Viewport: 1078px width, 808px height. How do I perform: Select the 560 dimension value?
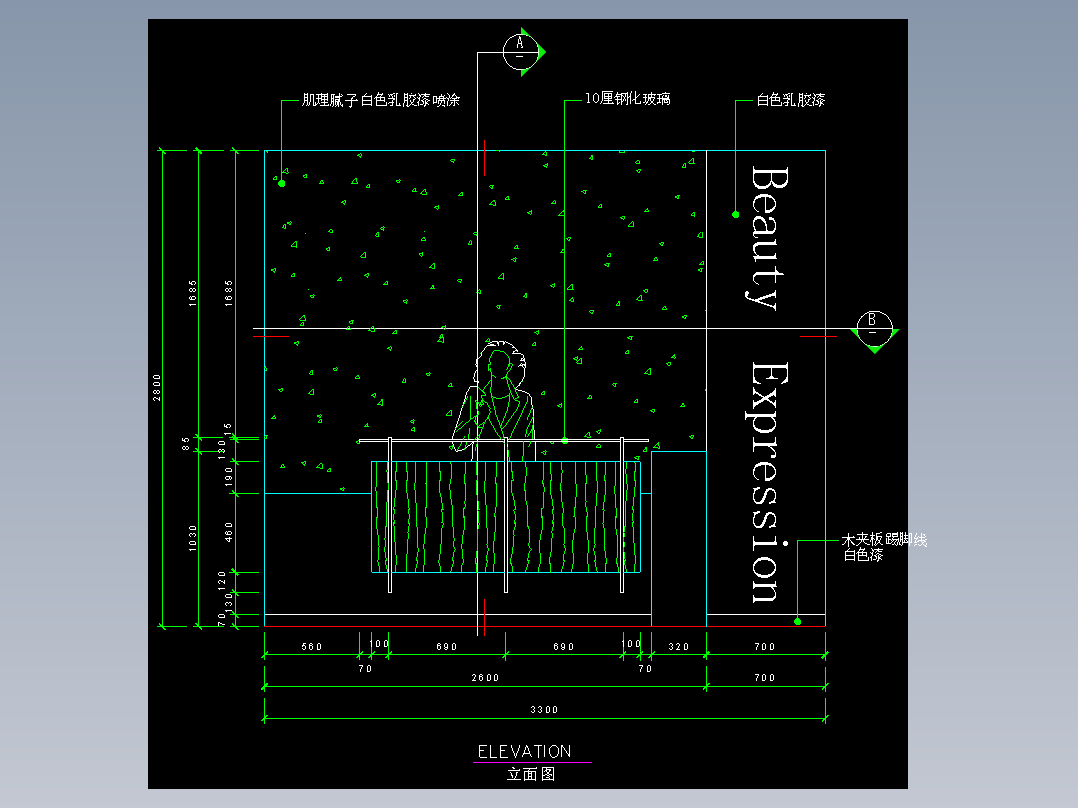[312, 646]
